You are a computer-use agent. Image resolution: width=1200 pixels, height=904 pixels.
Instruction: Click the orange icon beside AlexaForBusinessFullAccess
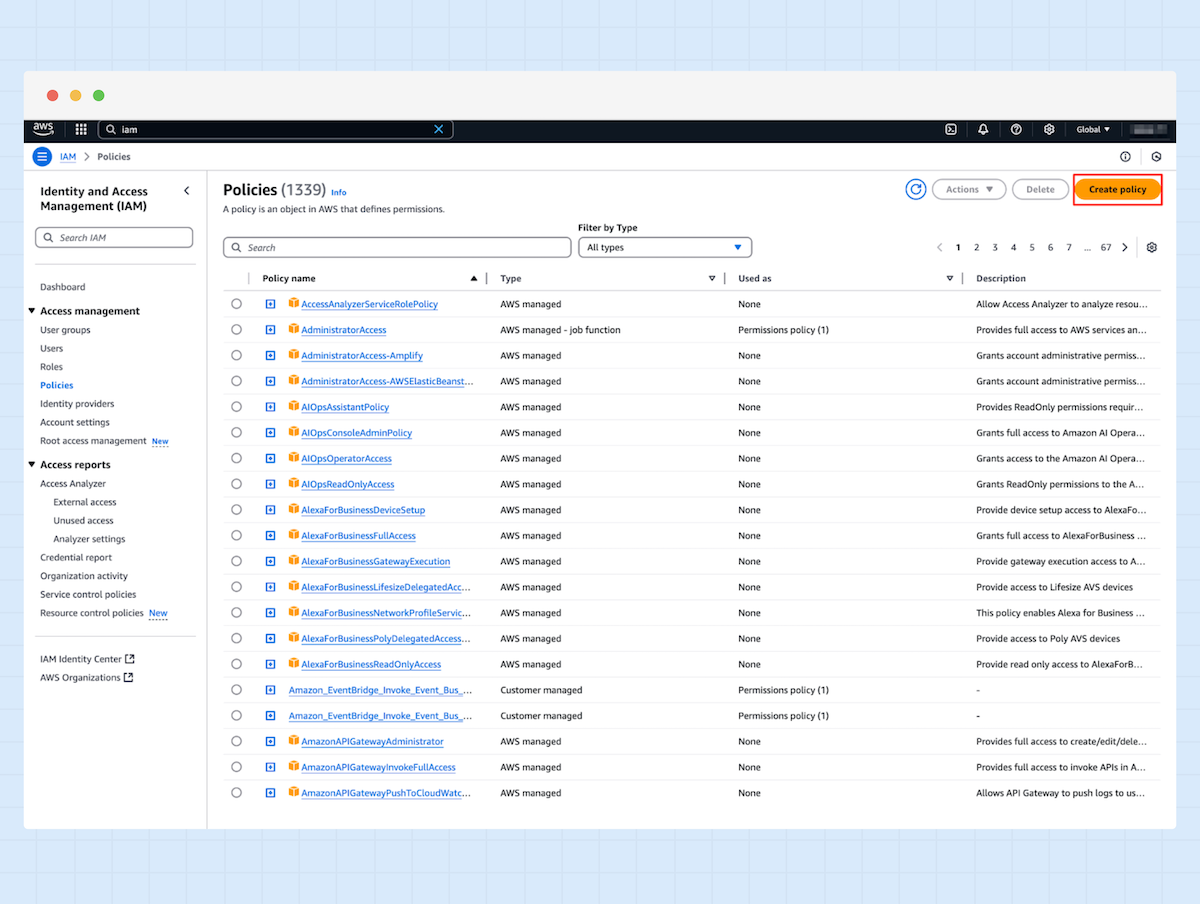click(294, 535)
